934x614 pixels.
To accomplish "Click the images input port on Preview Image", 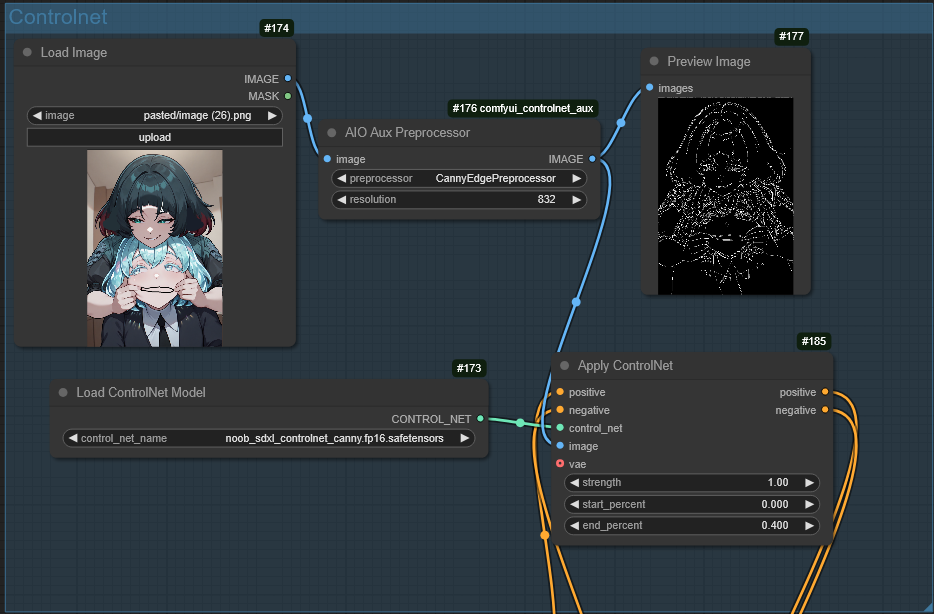I will (650, 88).
